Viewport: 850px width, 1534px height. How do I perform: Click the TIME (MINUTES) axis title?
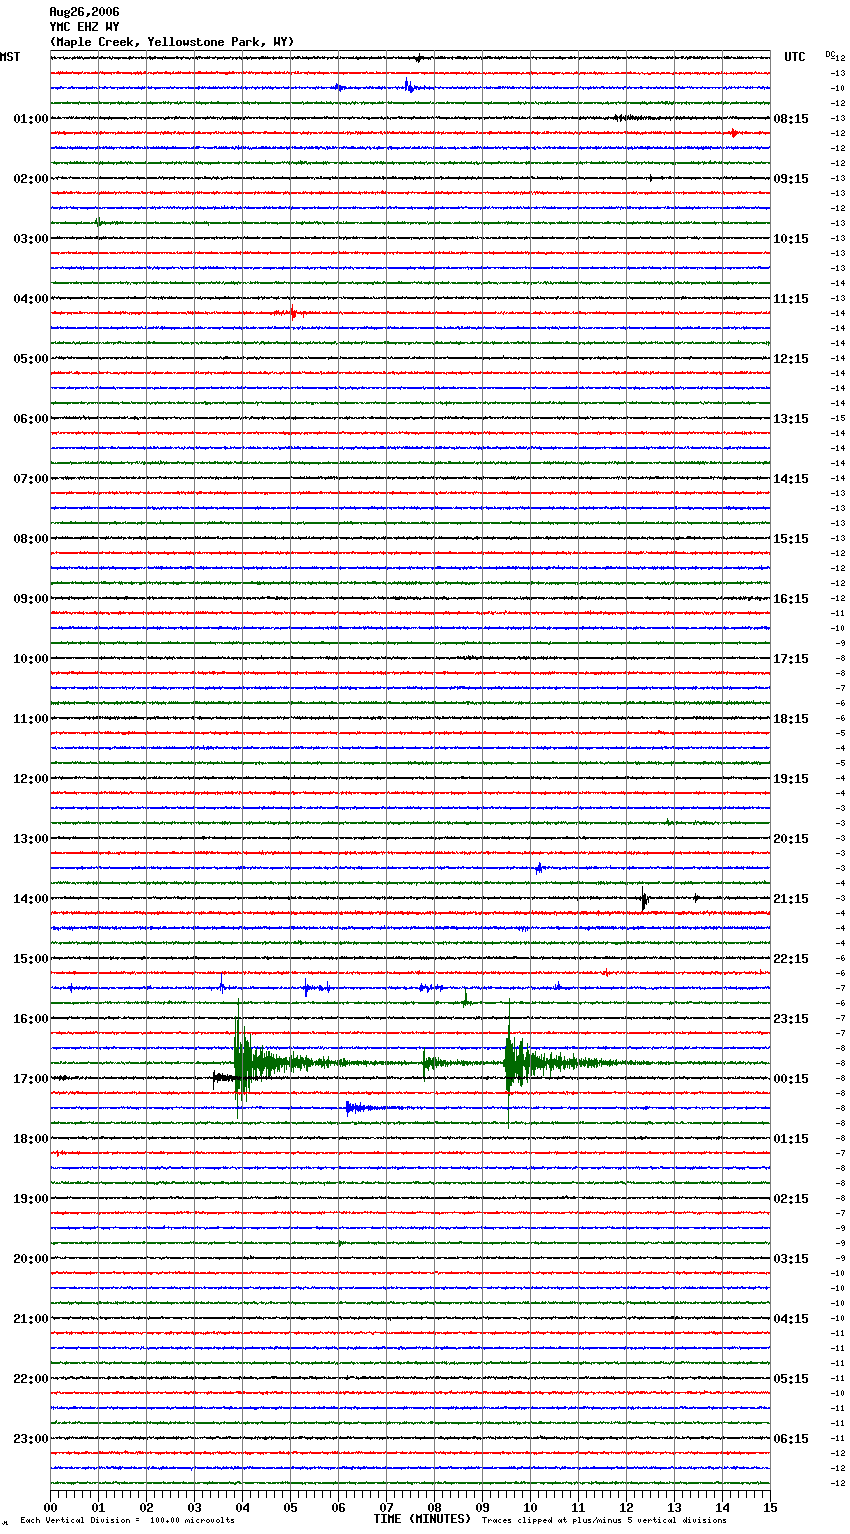click(422, 1519)
